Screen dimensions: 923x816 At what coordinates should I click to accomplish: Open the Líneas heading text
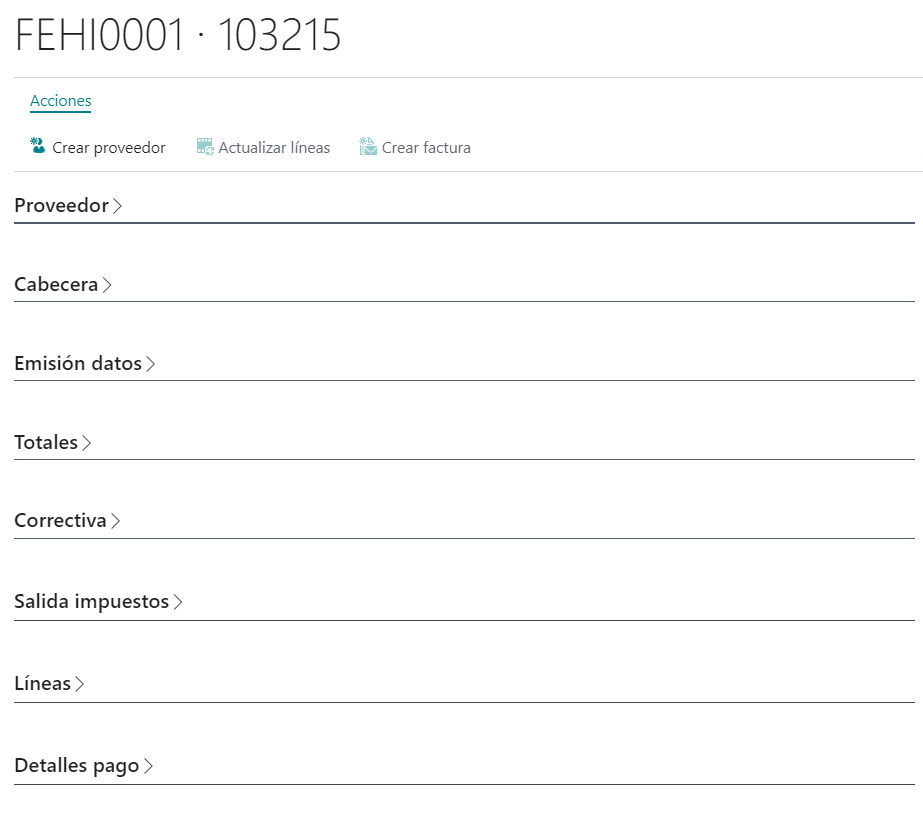click(42, 683)
